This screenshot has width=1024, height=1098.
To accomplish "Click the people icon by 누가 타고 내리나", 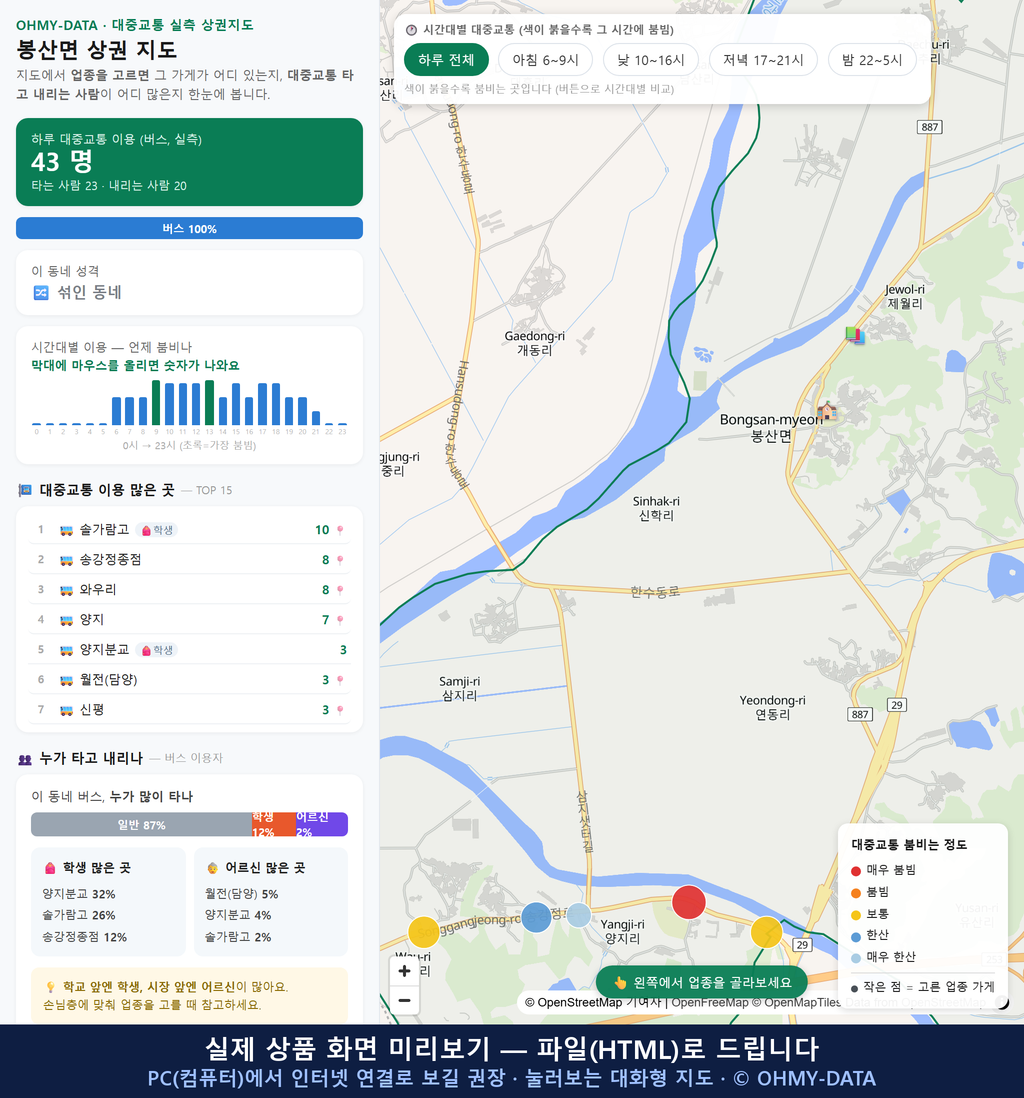I will point(25,759).
